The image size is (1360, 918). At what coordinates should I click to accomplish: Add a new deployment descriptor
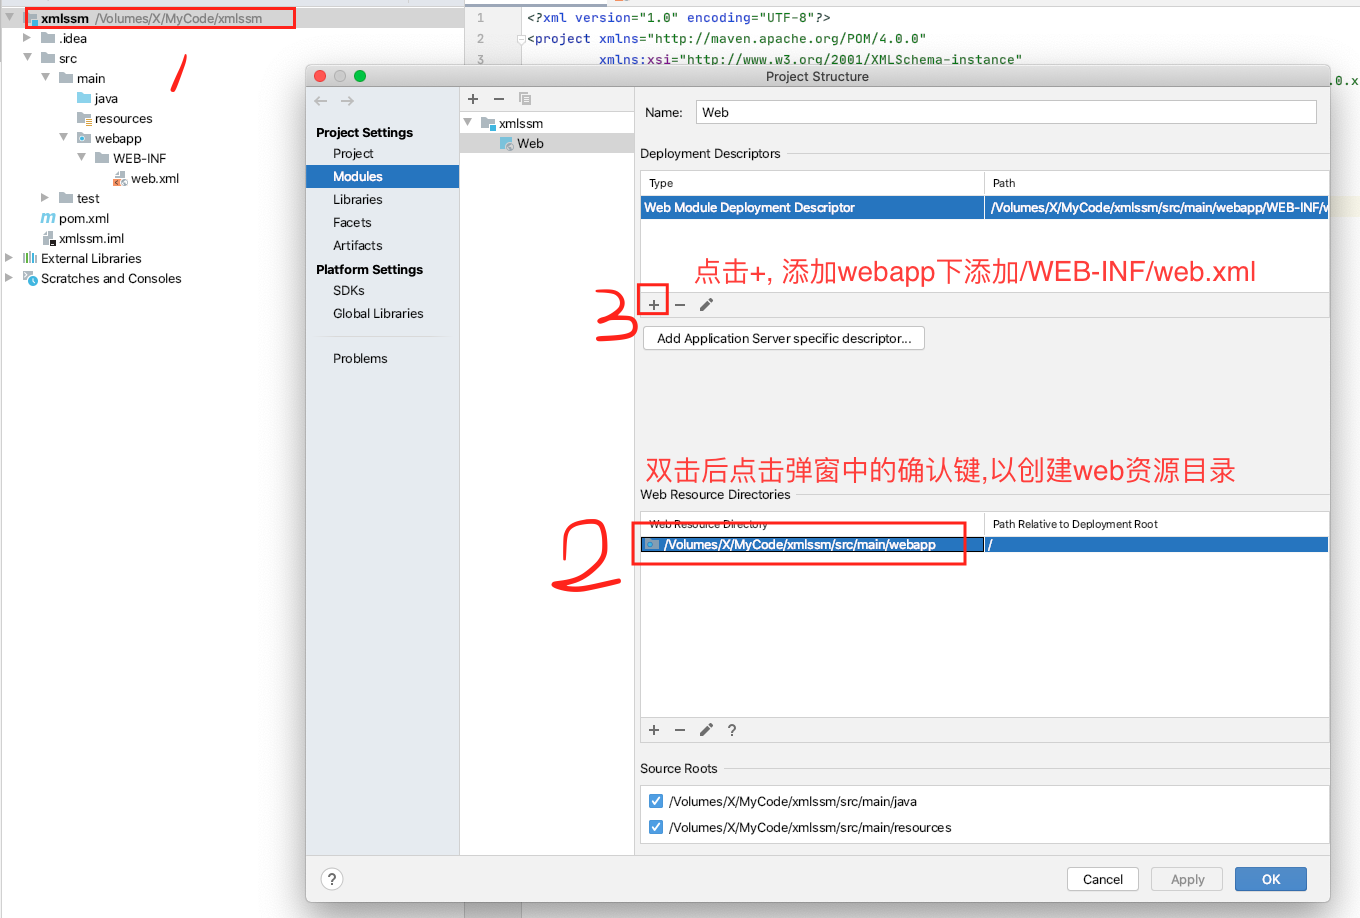[x=654, y=305]
